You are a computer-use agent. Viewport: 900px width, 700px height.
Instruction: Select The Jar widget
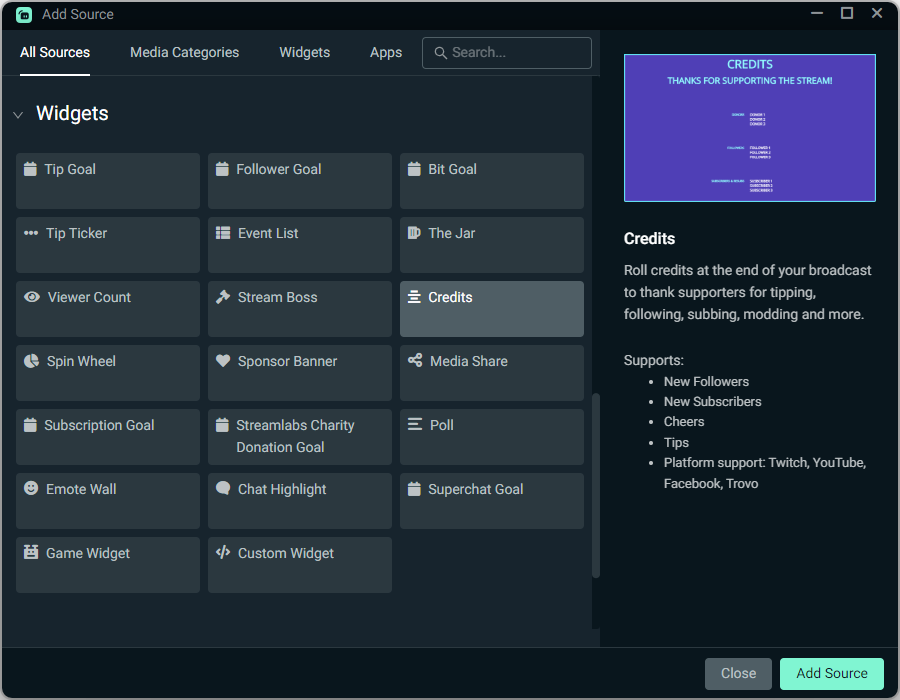click(491, 245)
